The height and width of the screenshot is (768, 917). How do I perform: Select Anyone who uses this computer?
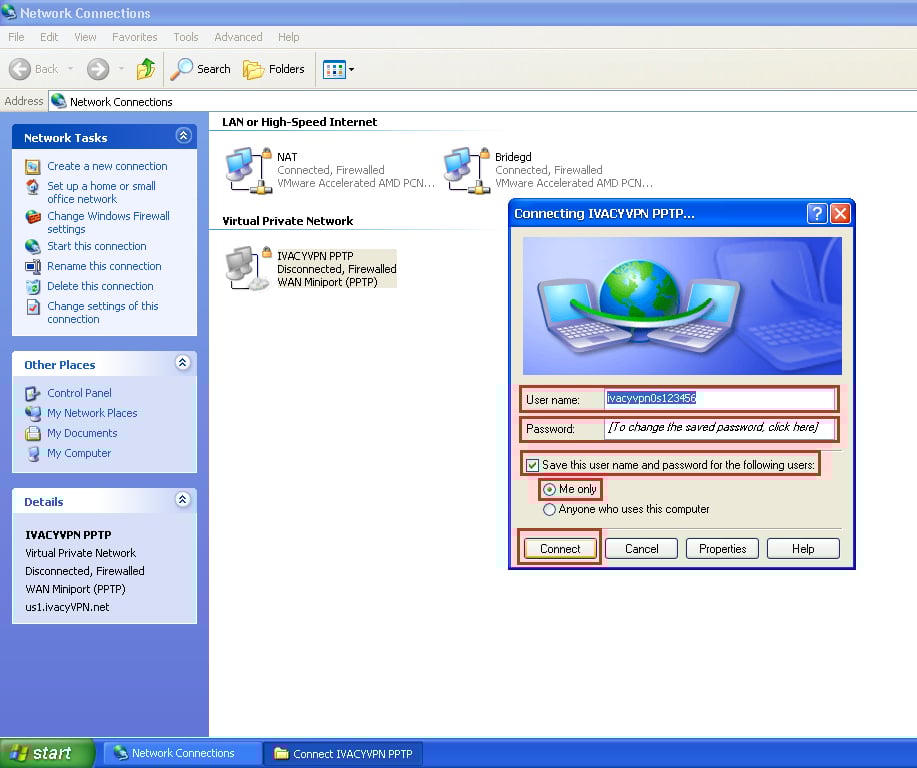click(x=549, y=509)
